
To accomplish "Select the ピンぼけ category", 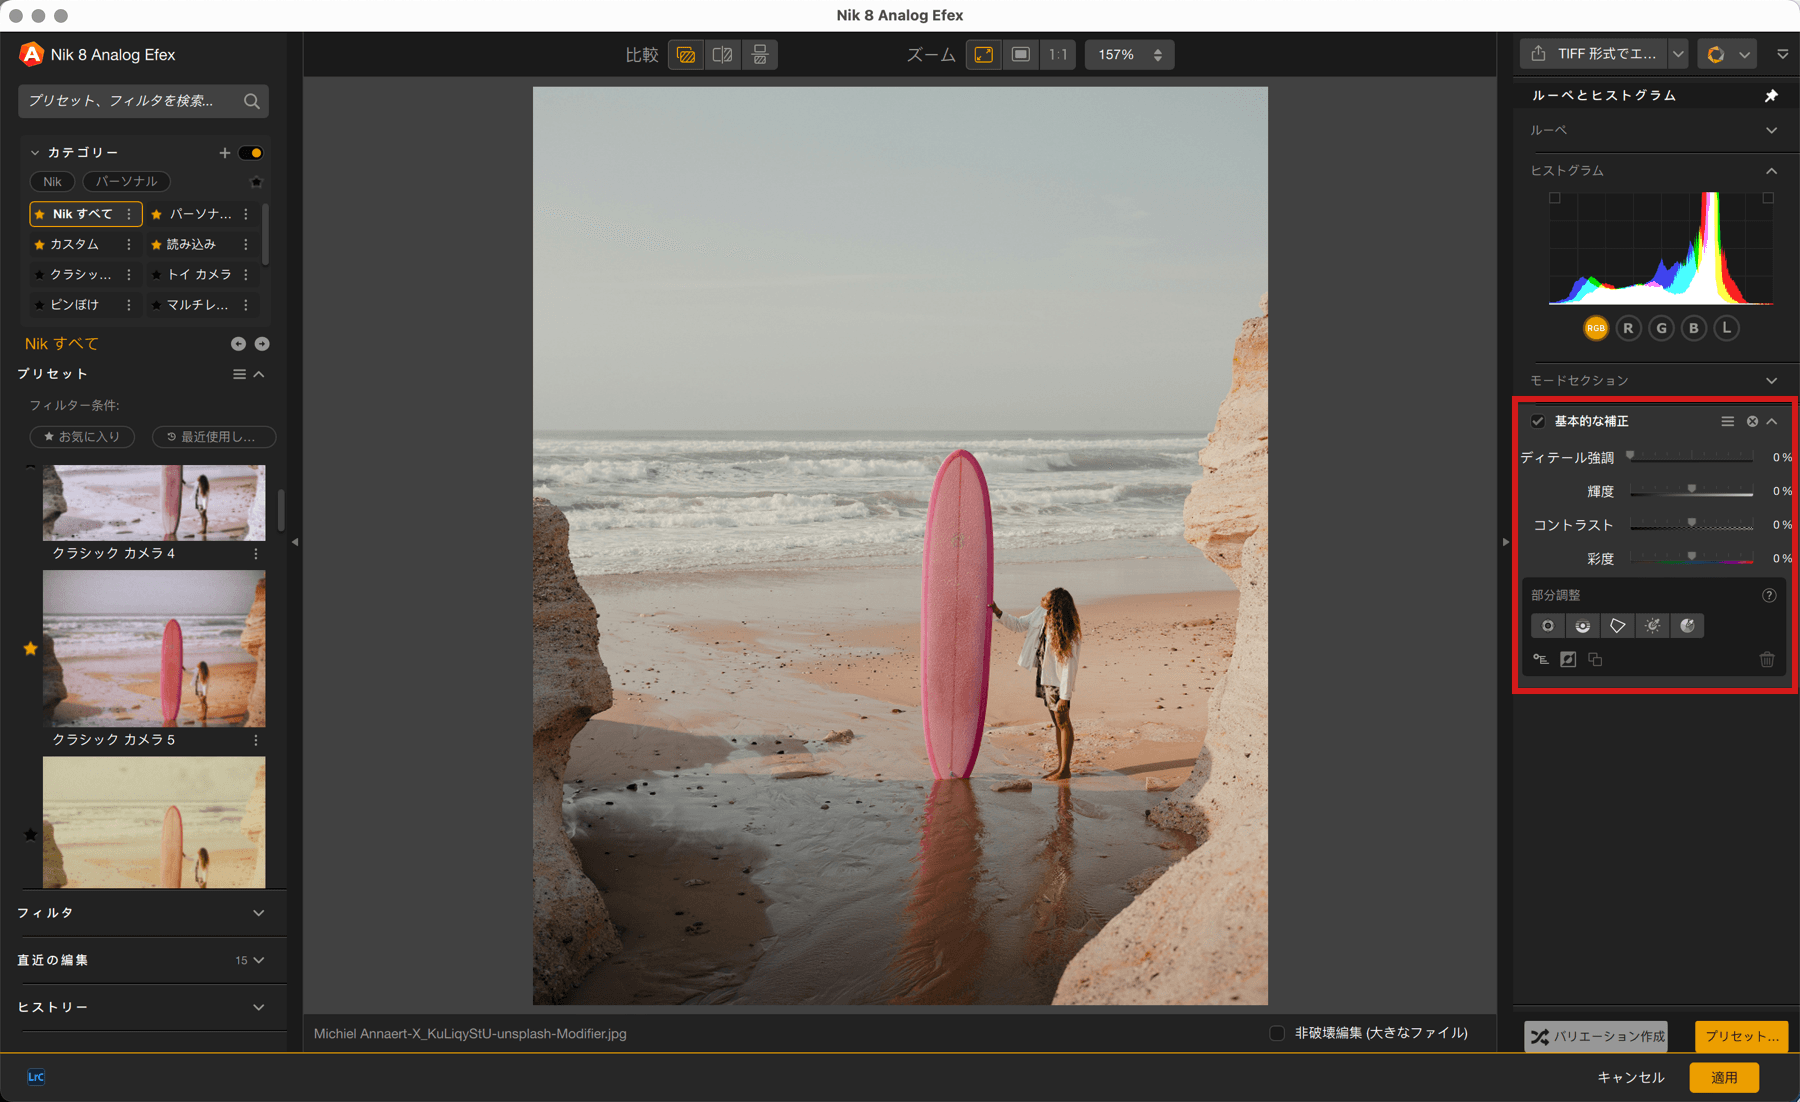I will [x=74, y=304].
